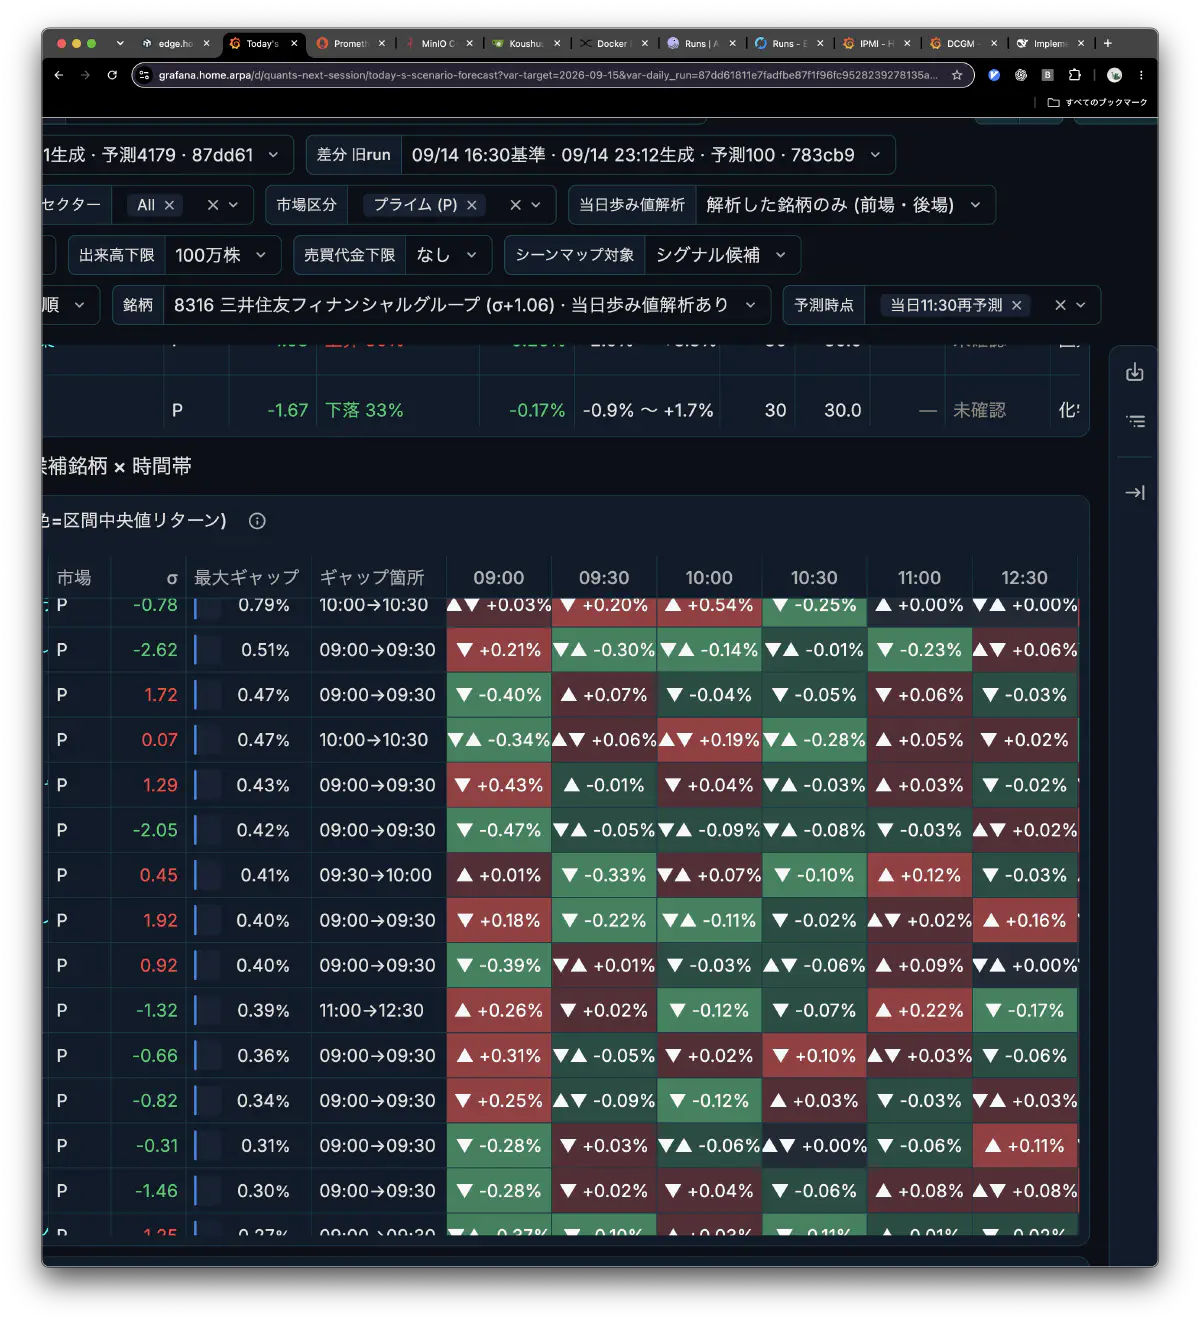The image size is (1200, 1322).
Task: Remove the プライム (P) chip
Action: 472,205
